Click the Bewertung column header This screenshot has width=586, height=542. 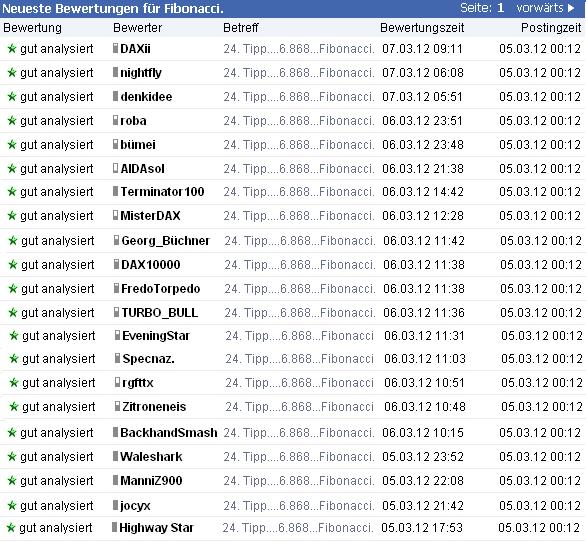(33, 28)
